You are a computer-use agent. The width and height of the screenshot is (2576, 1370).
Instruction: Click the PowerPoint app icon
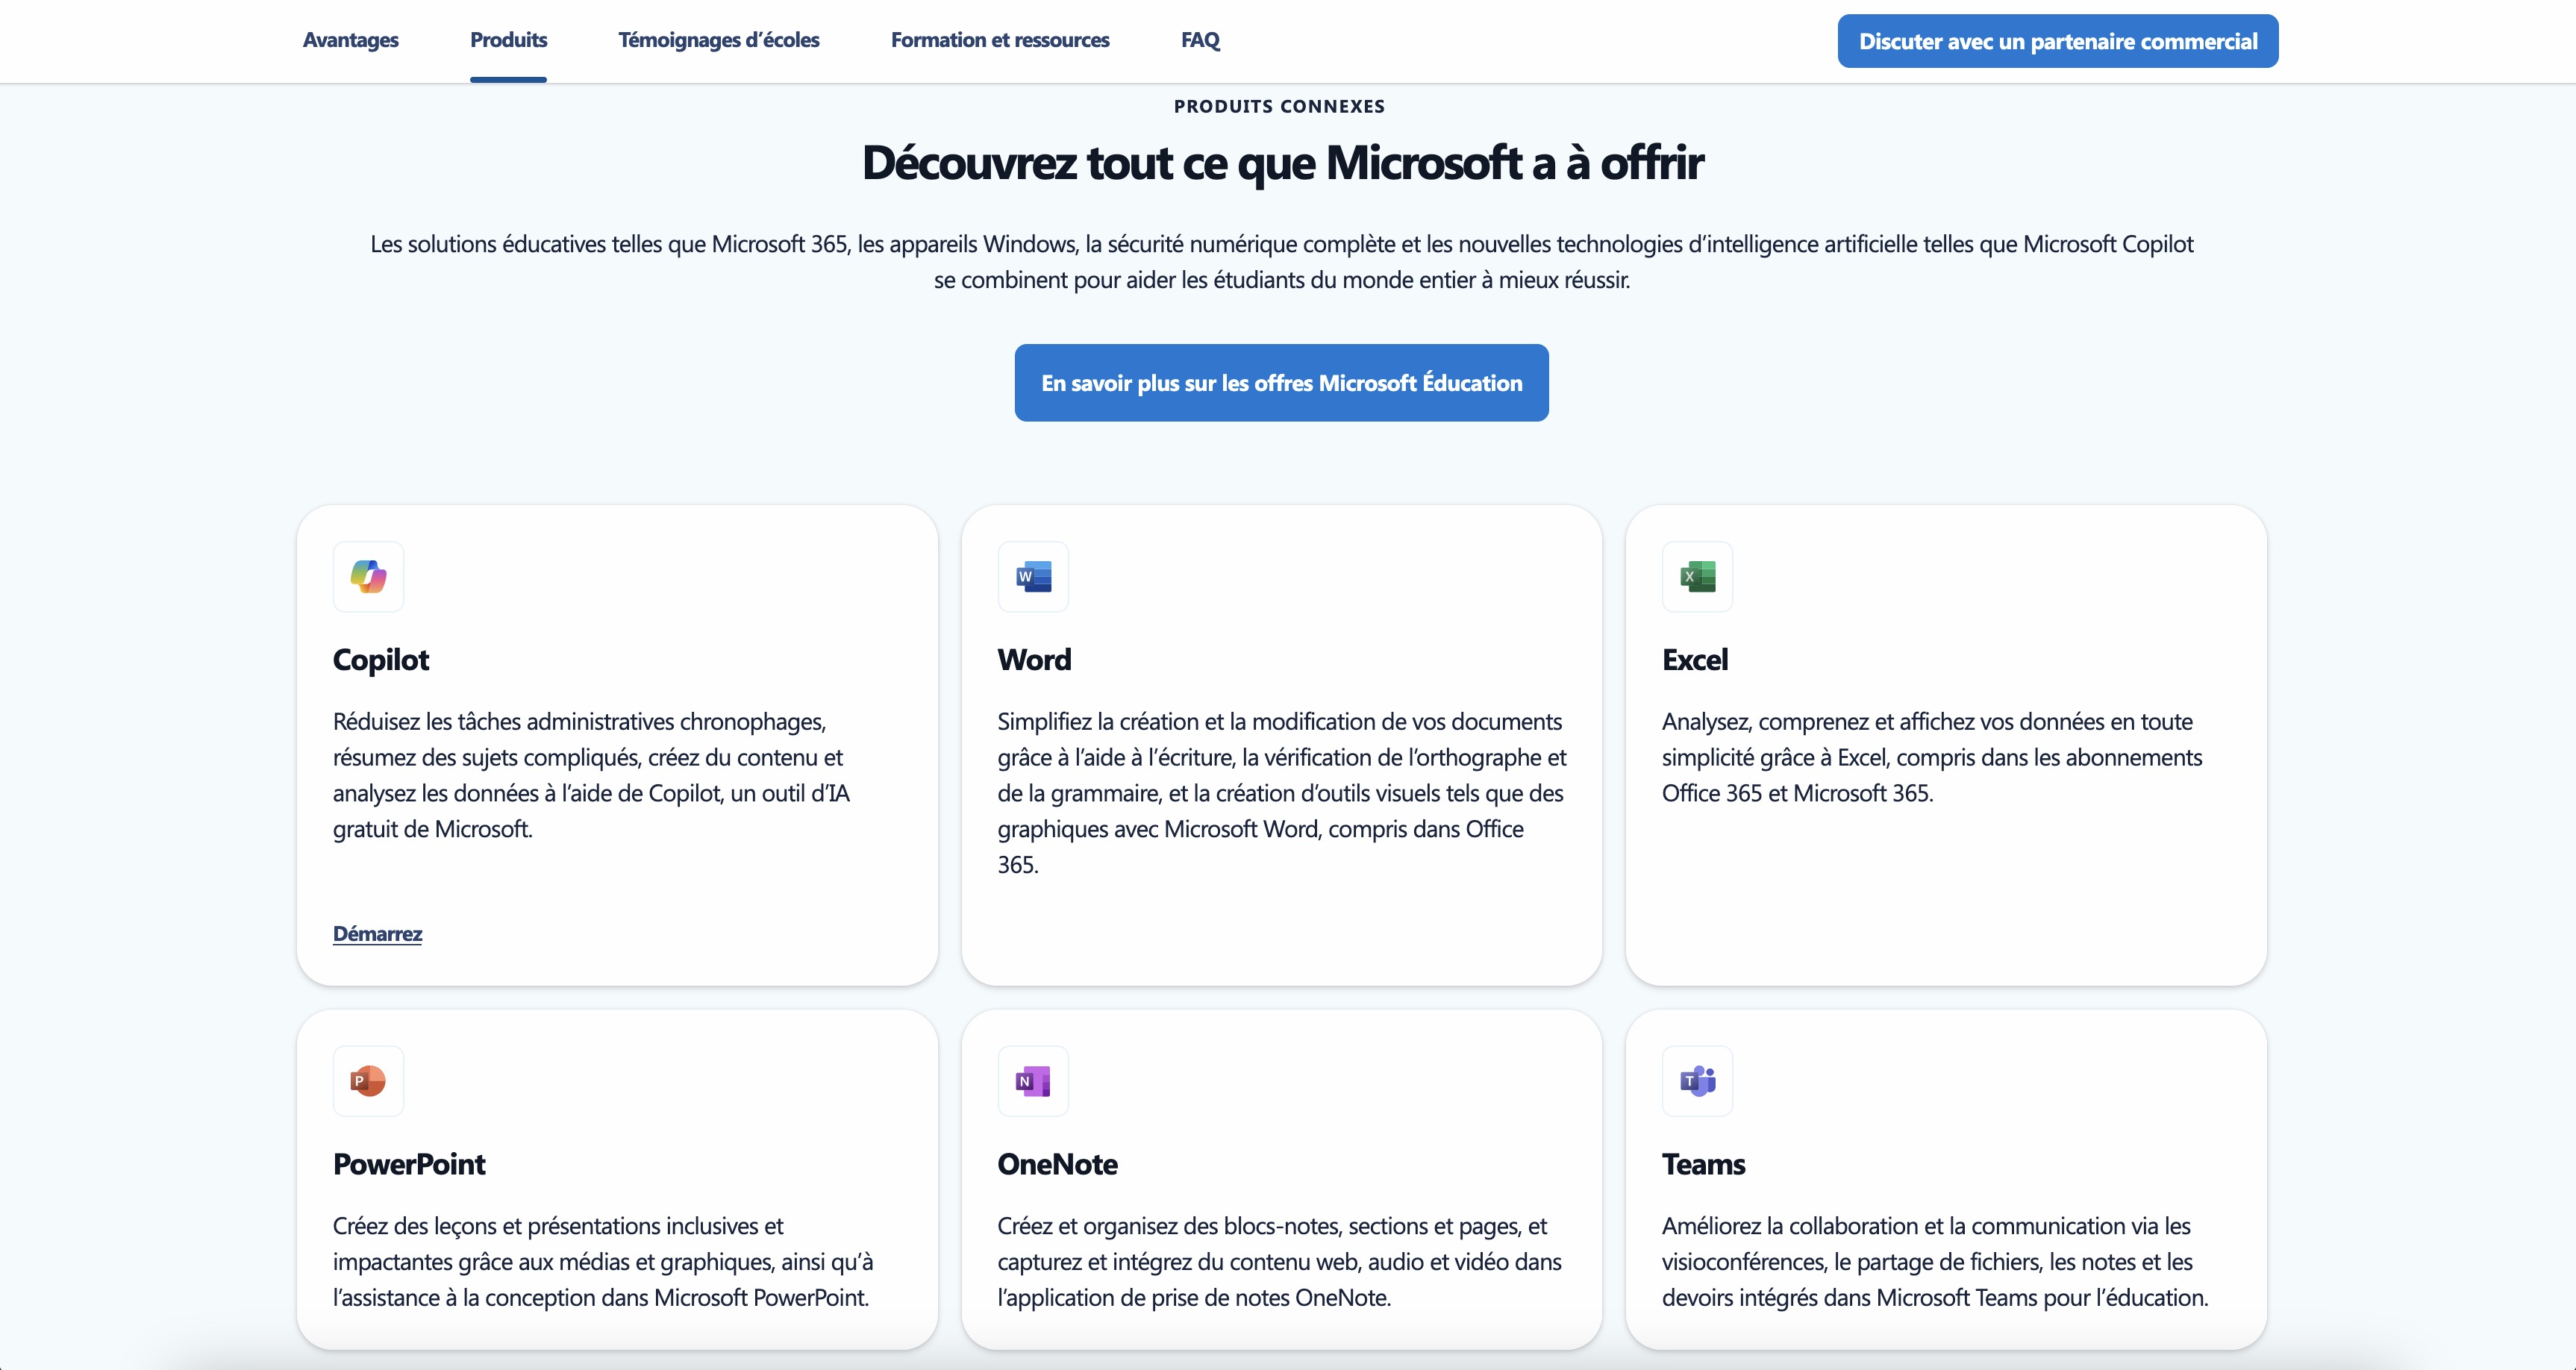368,1081
